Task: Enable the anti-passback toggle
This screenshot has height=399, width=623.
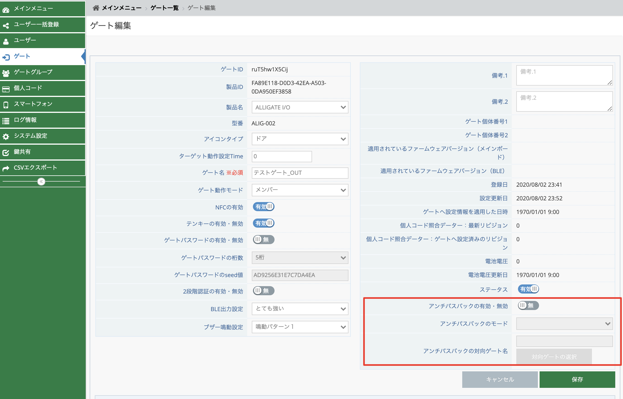Action: [x=528, y=306]
